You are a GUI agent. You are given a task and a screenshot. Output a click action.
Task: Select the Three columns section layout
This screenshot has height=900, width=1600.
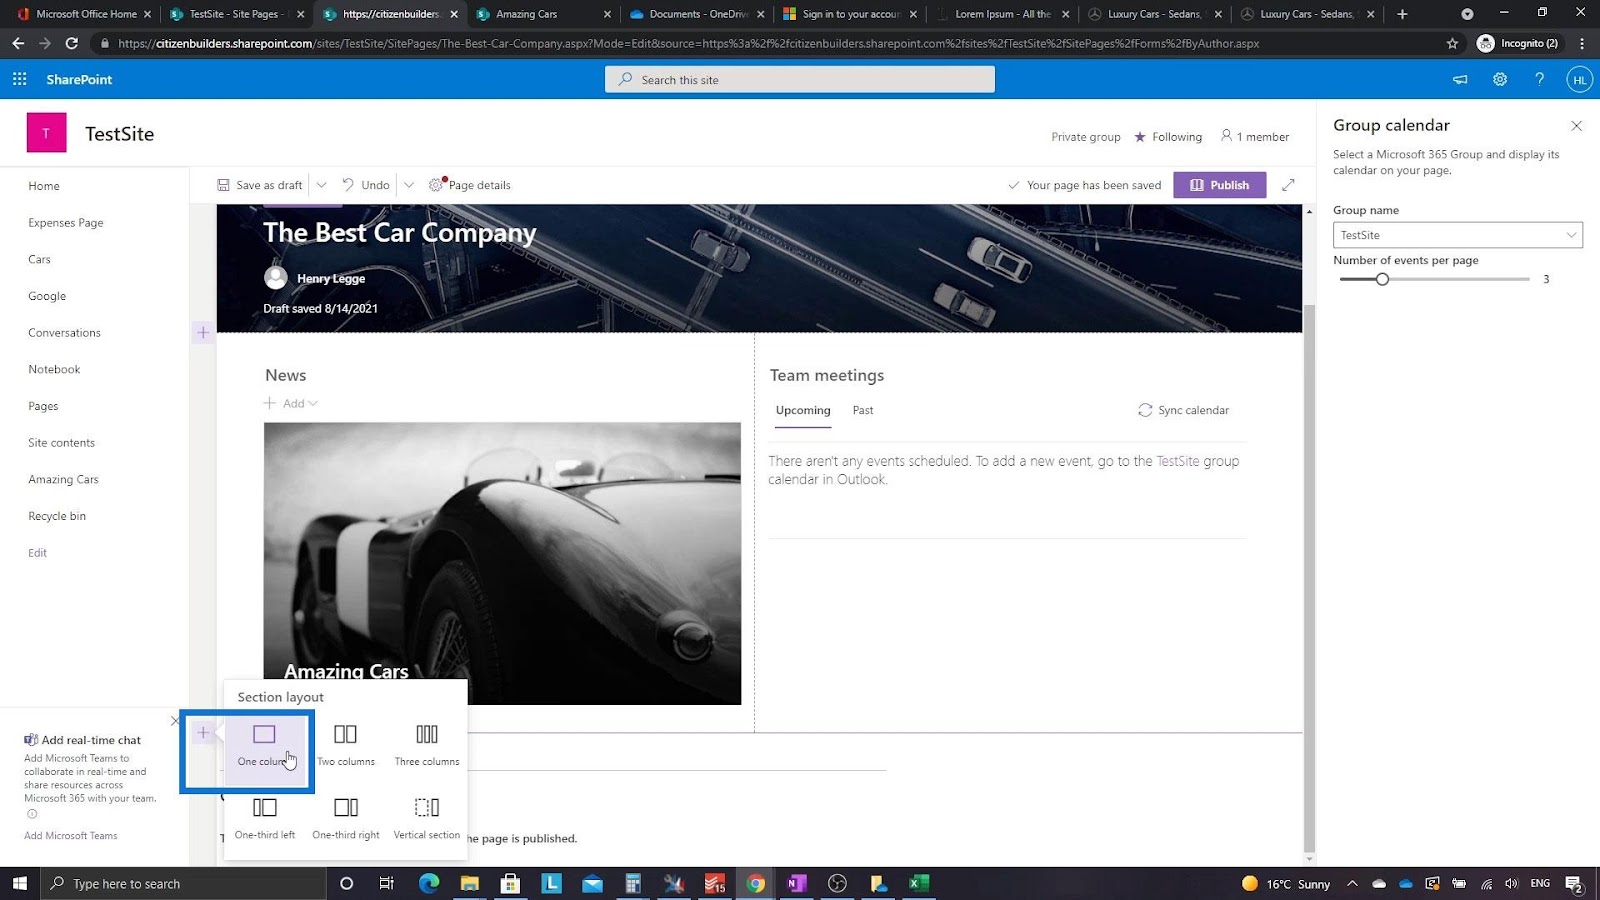click(x=427, y=746)
